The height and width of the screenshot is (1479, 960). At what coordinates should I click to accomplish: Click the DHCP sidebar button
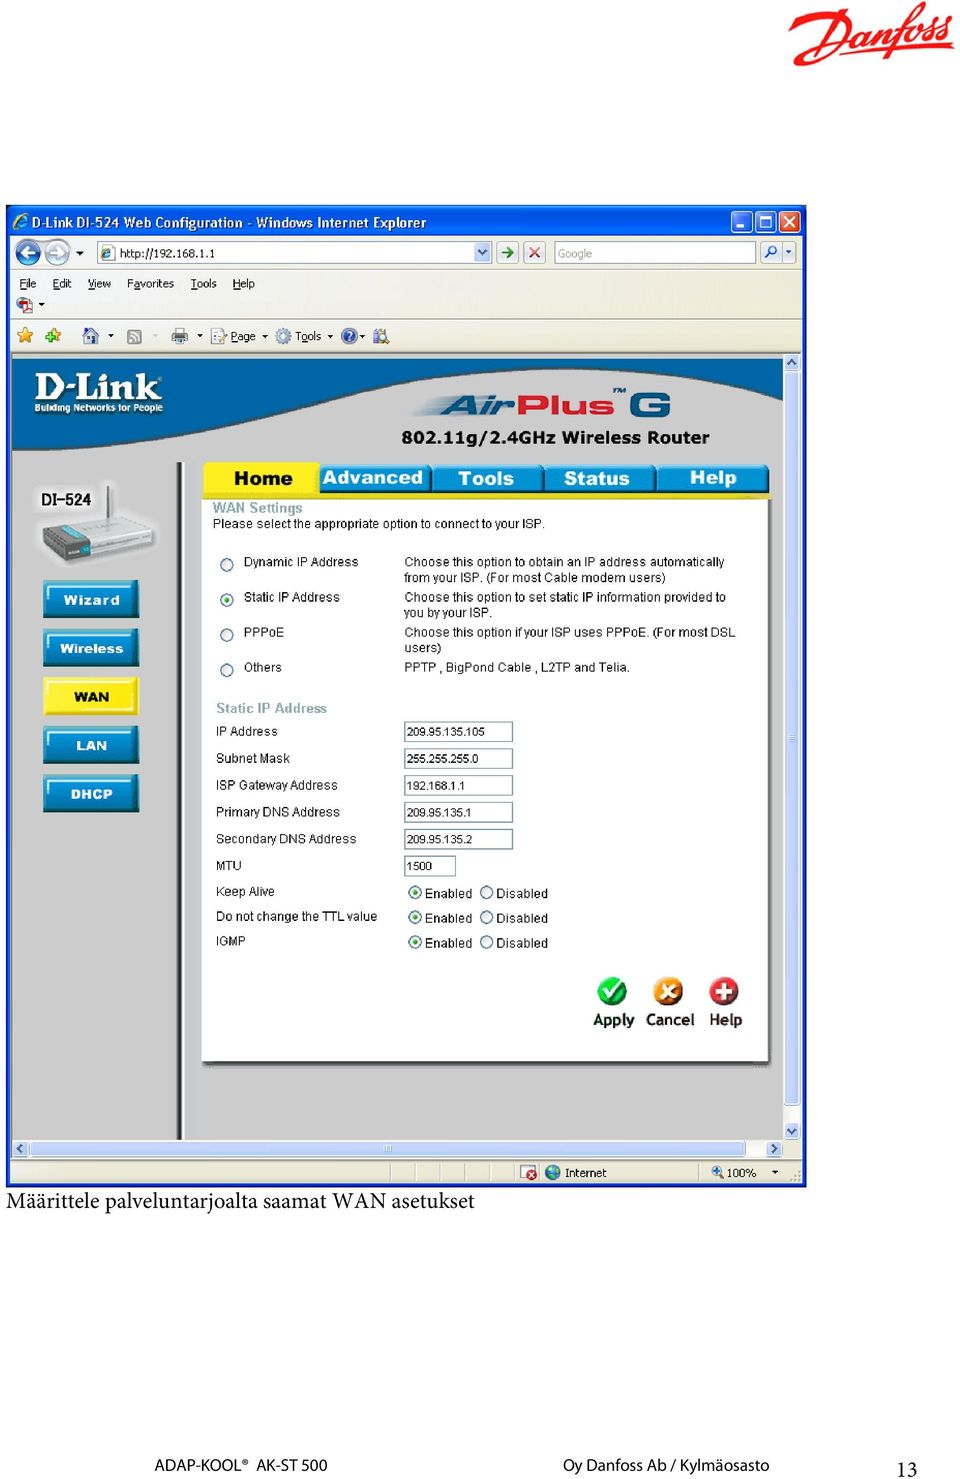pyautogui.click(x=91, y=794)
